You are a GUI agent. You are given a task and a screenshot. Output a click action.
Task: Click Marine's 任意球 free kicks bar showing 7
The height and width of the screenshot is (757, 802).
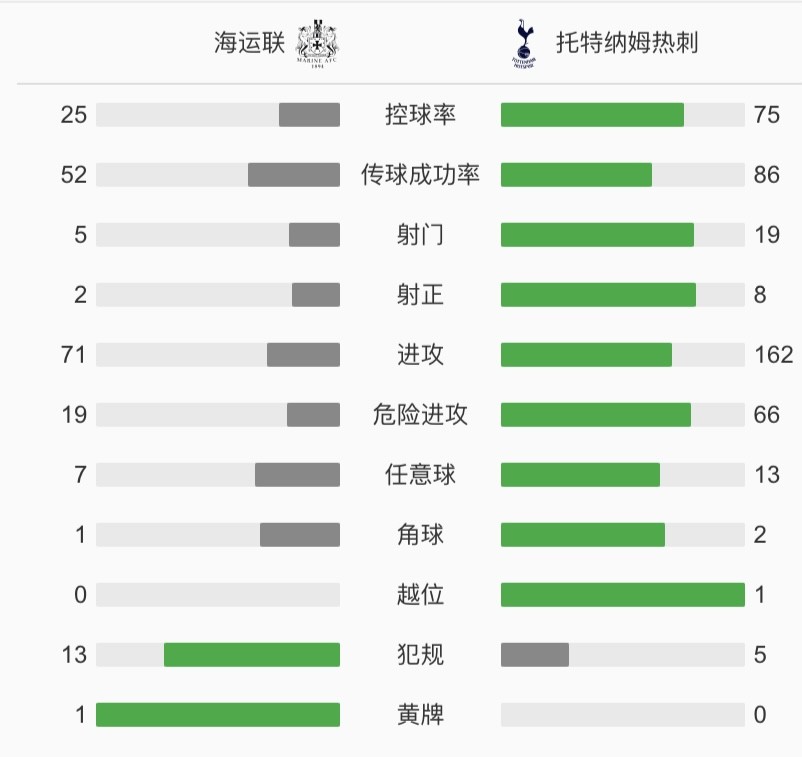tap(298, 475)
